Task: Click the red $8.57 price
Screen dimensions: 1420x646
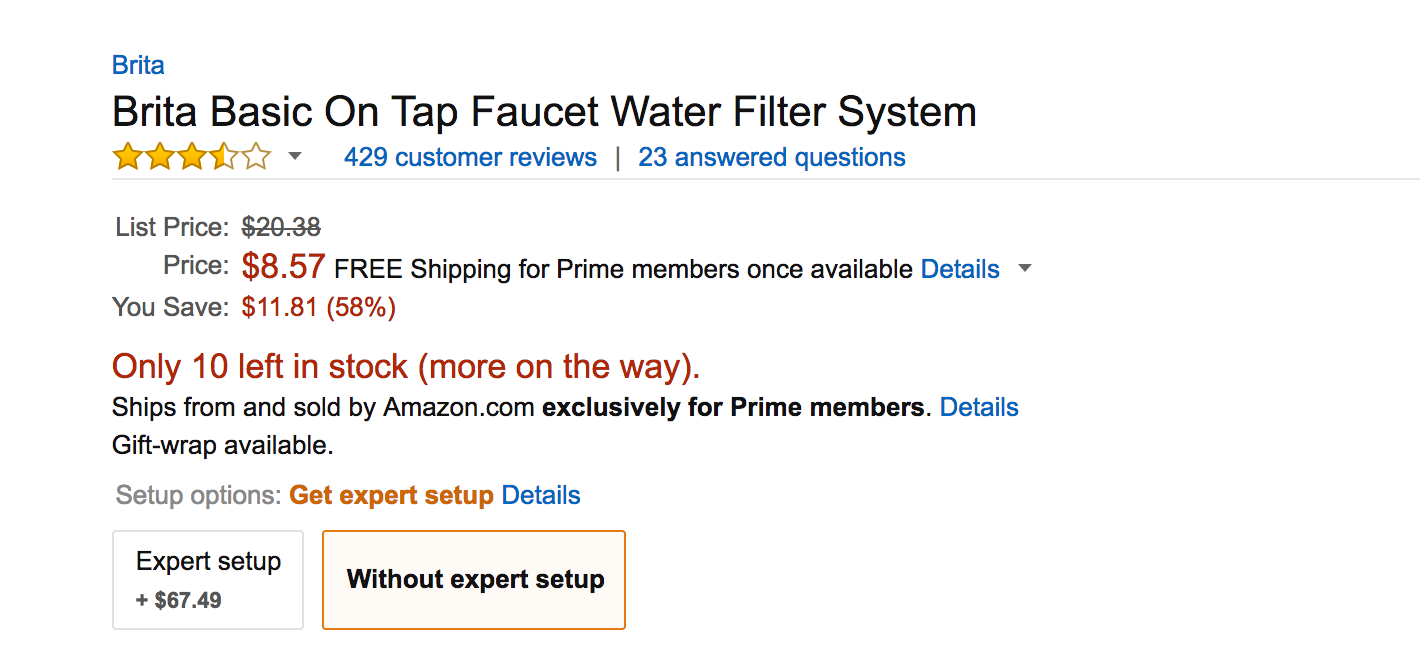Action: (x=283, y=267)
